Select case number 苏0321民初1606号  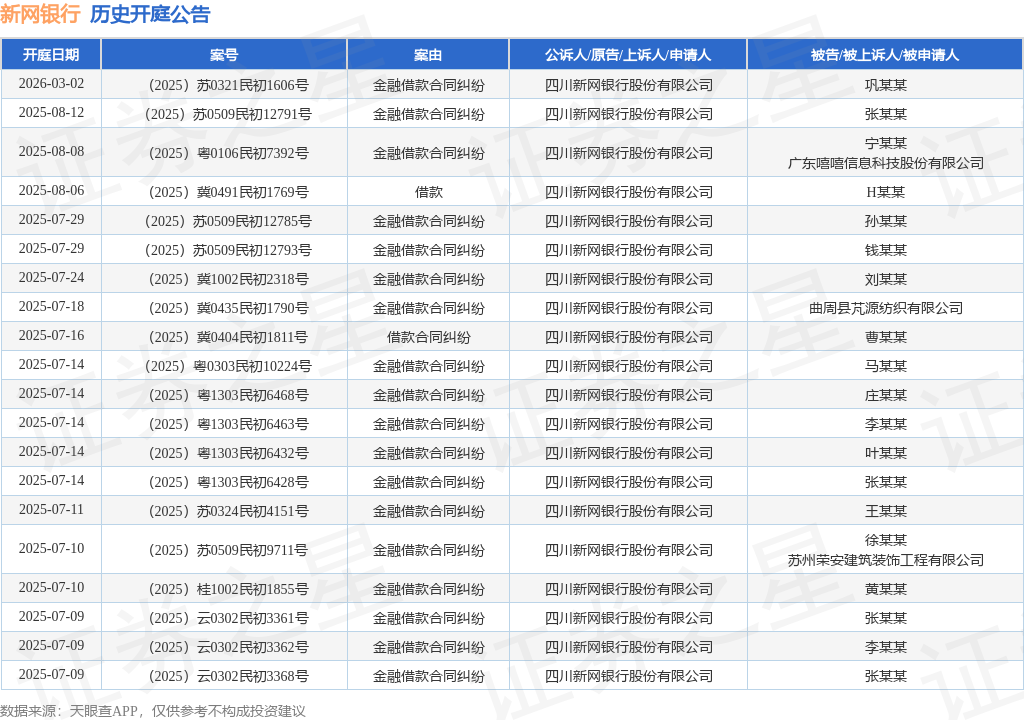[229, 85]
